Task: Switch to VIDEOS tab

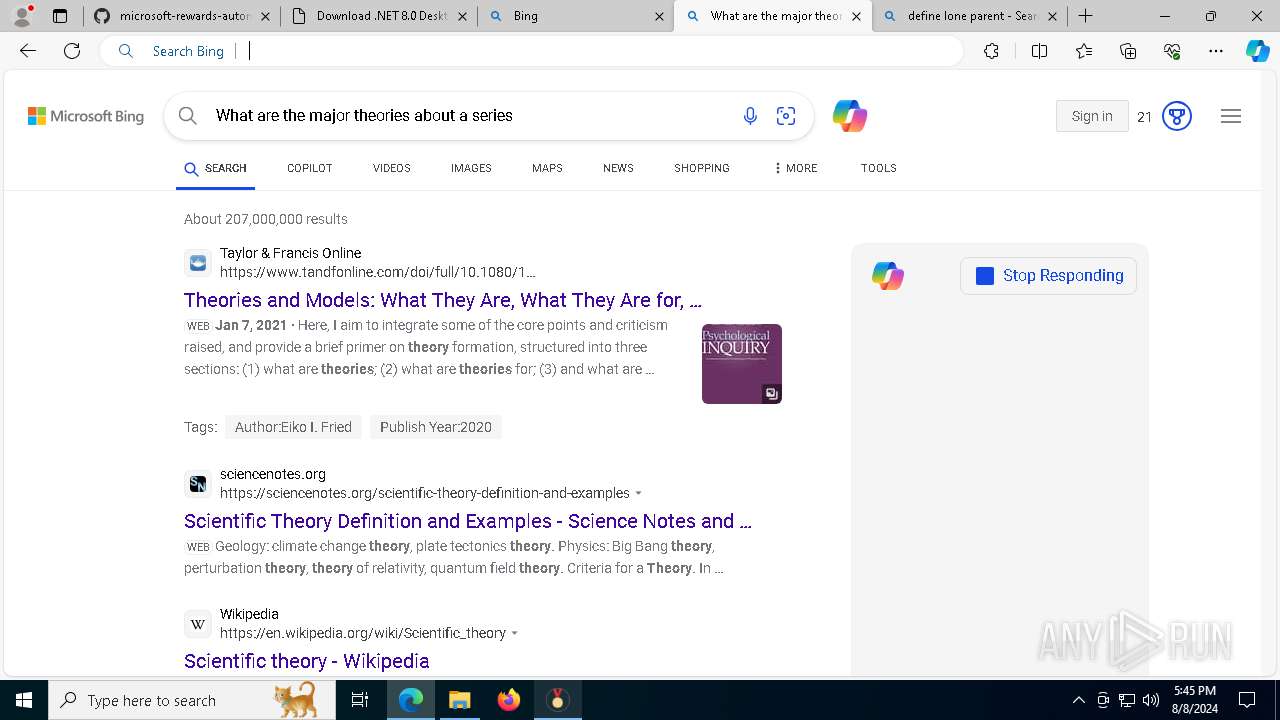Action: [392, 168]
